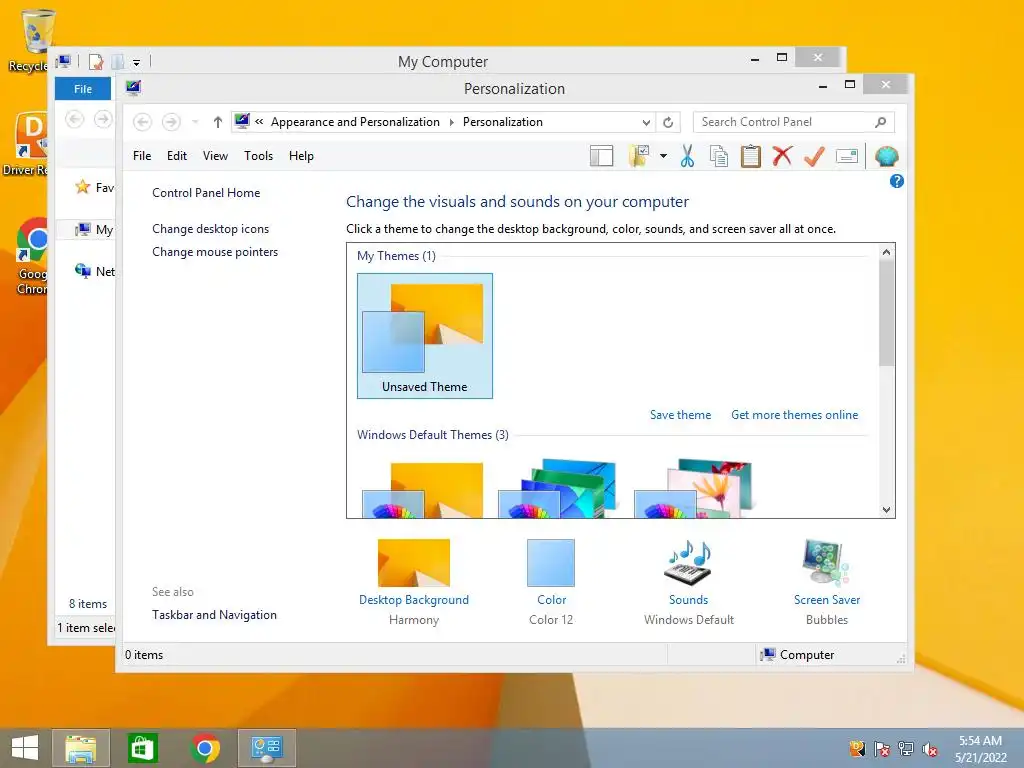The image size is (1024, 768).
Task: Click the theme list scrollbar thumb
Action: point(886,313)
